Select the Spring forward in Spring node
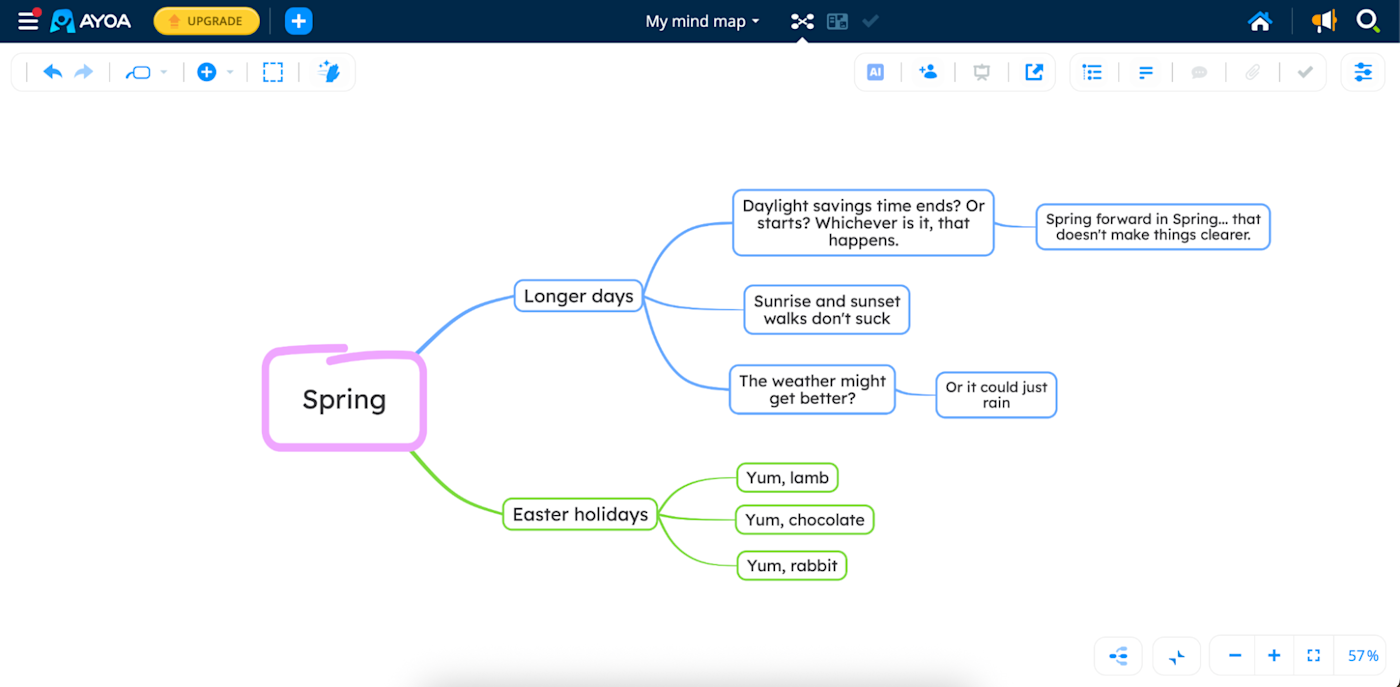Image resolution: width=1400 pixels, height=687 pixels. (x=1153, y=226)
